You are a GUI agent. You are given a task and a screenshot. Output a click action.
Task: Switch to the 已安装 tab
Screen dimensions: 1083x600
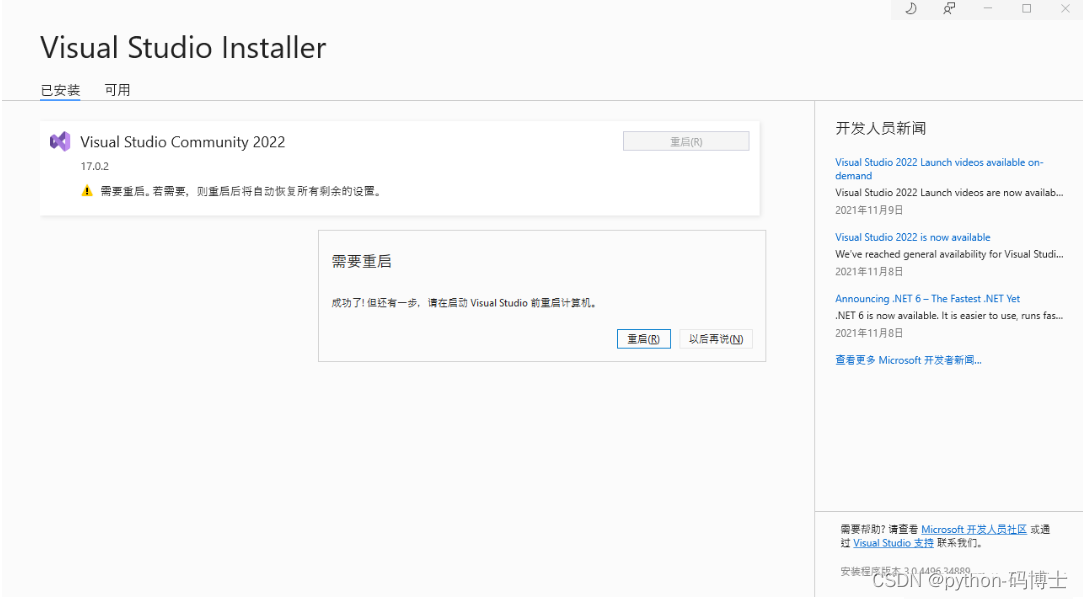[x=60, y=90]
